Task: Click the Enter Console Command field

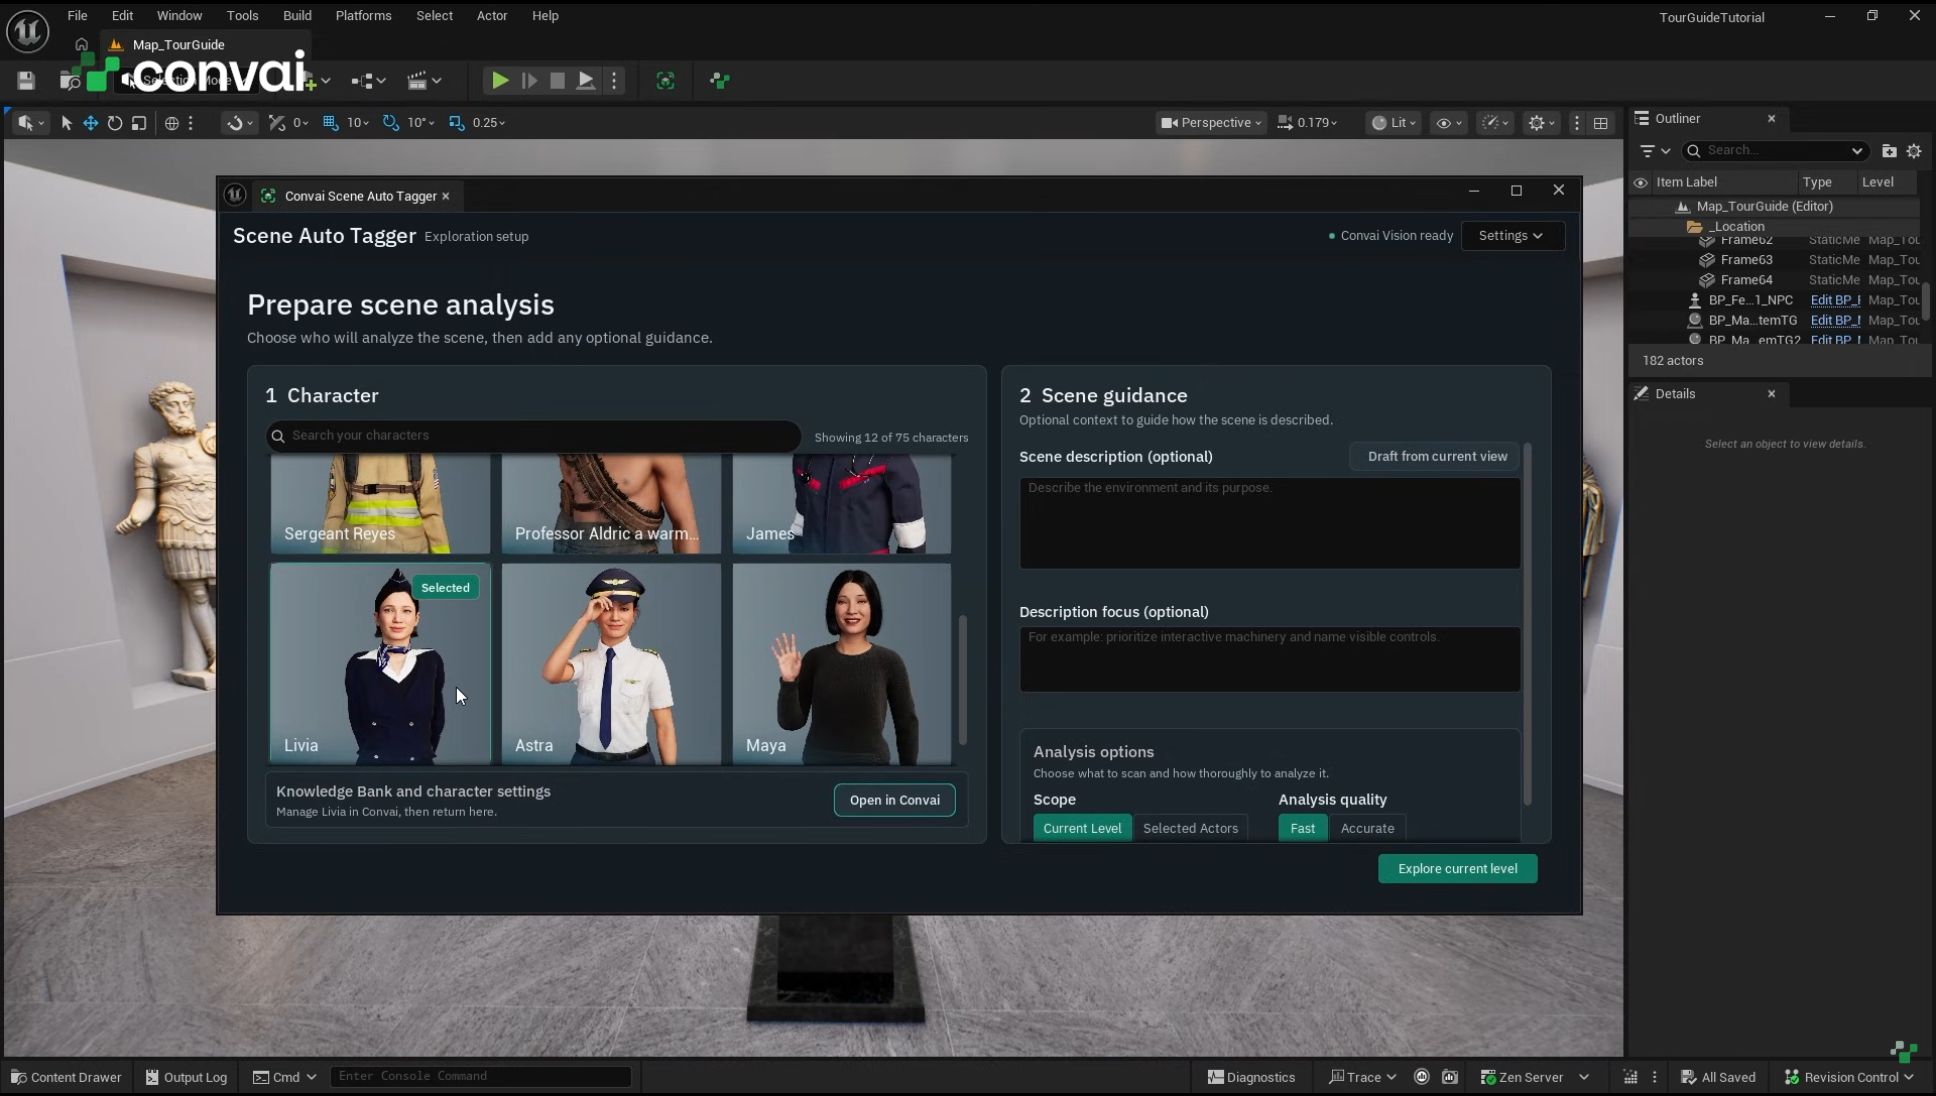Action: pyautogui.click(x=481, y=1077)
